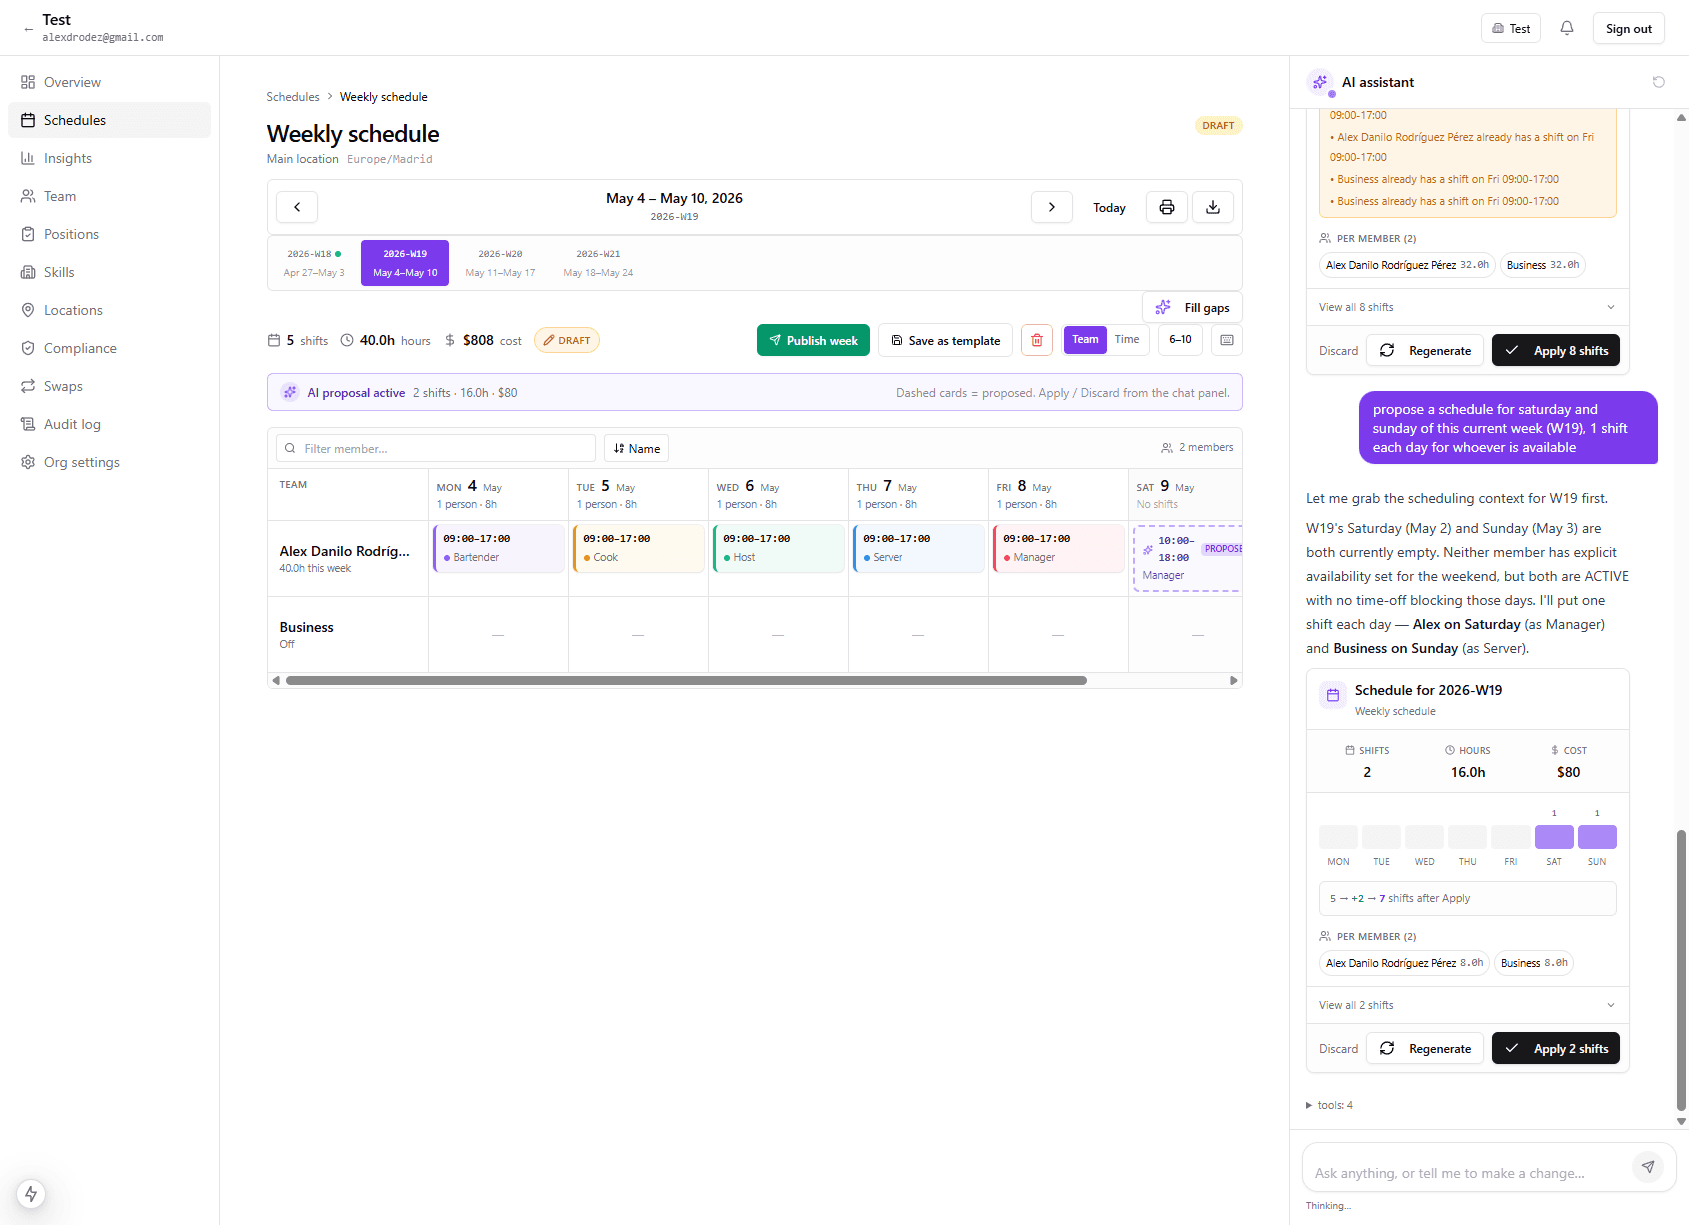Click the AI chat panel vertical scrollbar
This screenshot has width=1689, height=1225.
[1681, 970]
